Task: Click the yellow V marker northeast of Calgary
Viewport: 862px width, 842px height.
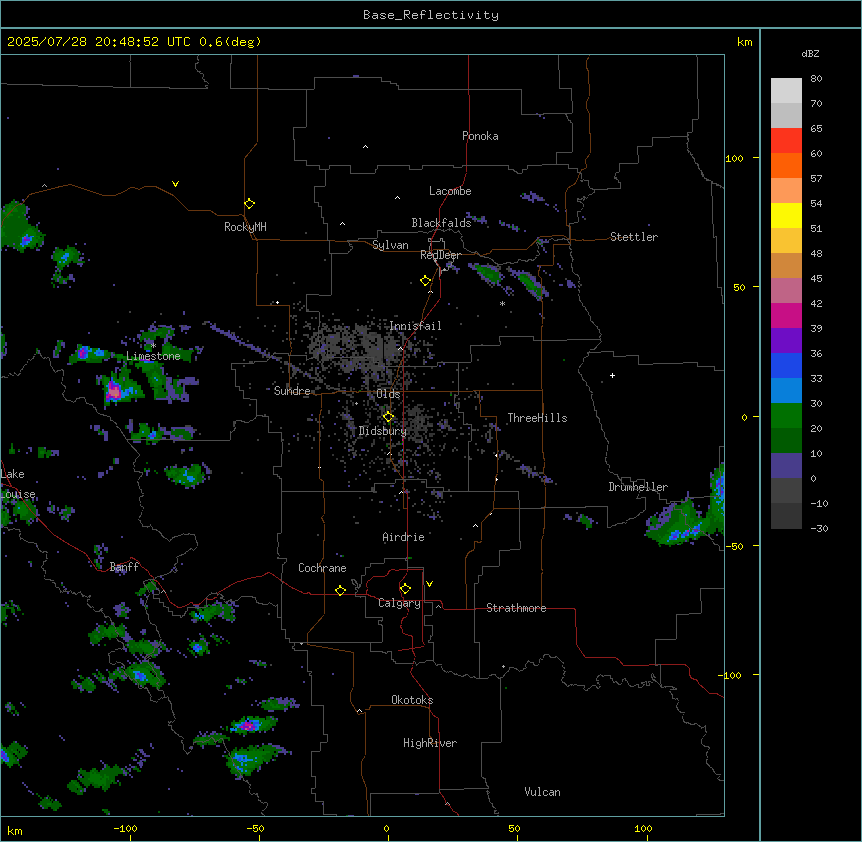Action: (x=429, y=584)
